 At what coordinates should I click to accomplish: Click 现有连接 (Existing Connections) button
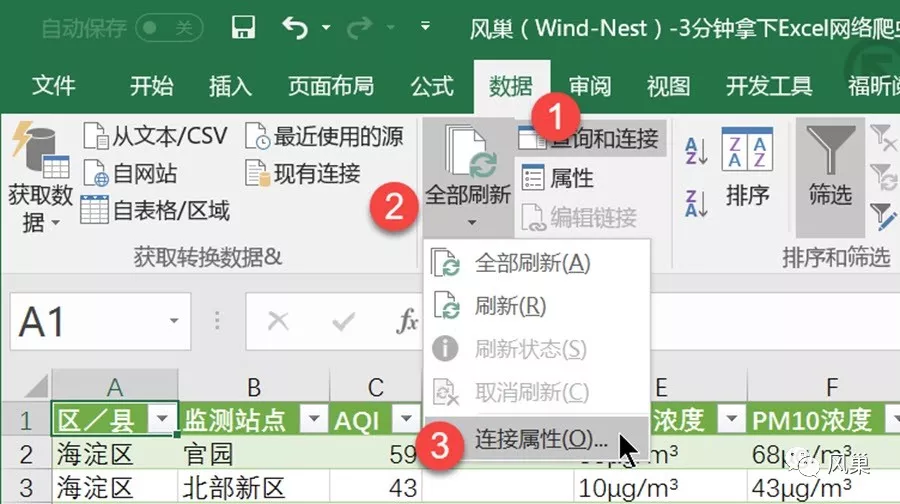pyautogui.click(x=302, y=173)
